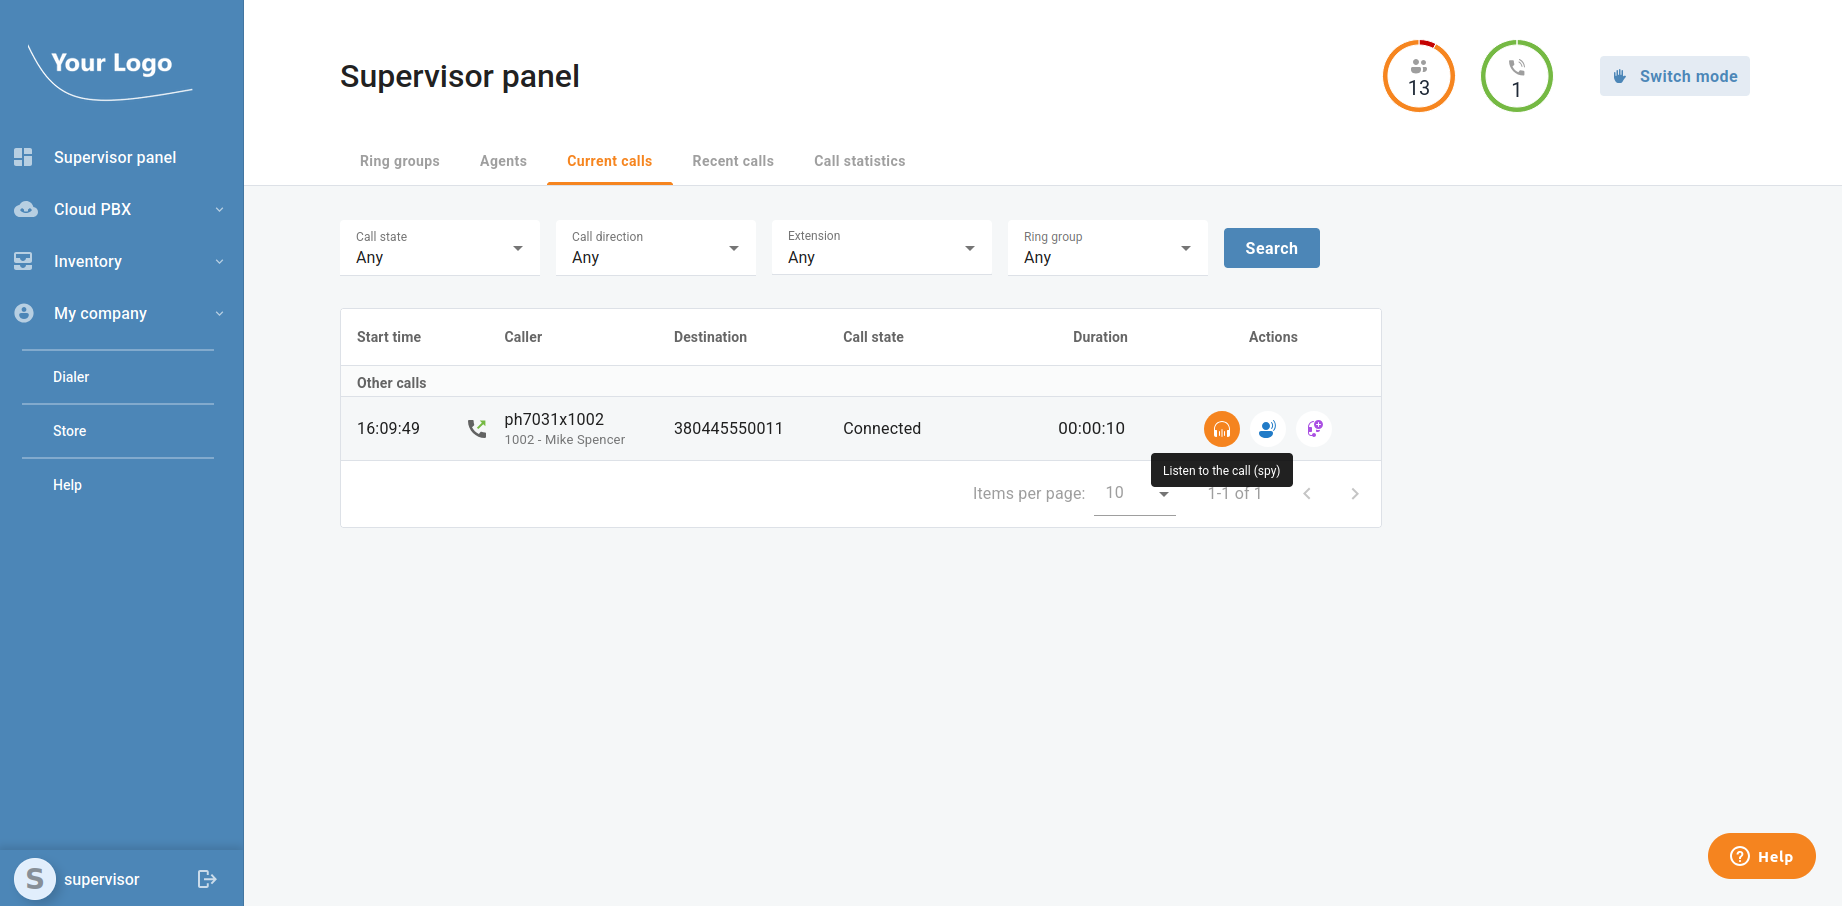Expand the My company sidebar menu
Screen dimensions: 1842x906
coord(120,313)
